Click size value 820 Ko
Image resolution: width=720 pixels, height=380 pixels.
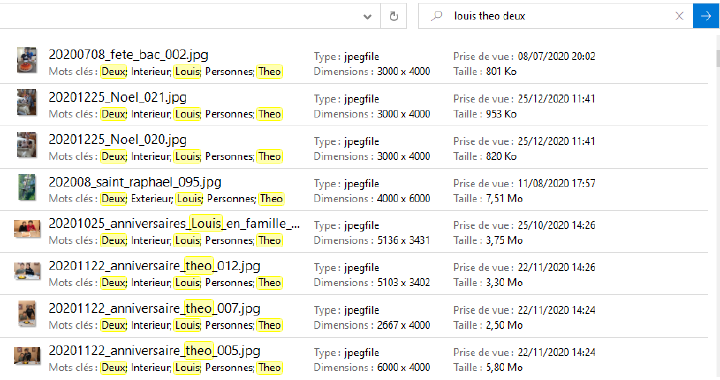tap(501, 156)
